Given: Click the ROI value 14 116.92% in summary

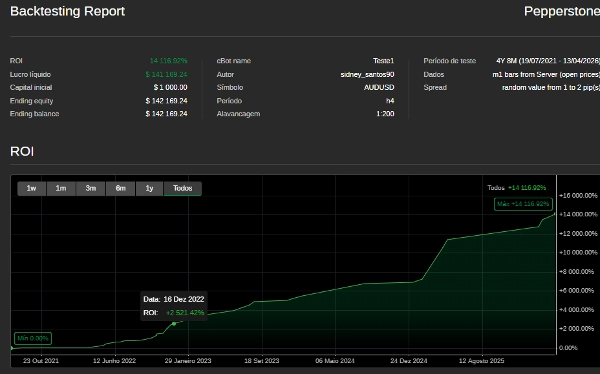Looking at the screenshot, I should click(x=169, y=61).
